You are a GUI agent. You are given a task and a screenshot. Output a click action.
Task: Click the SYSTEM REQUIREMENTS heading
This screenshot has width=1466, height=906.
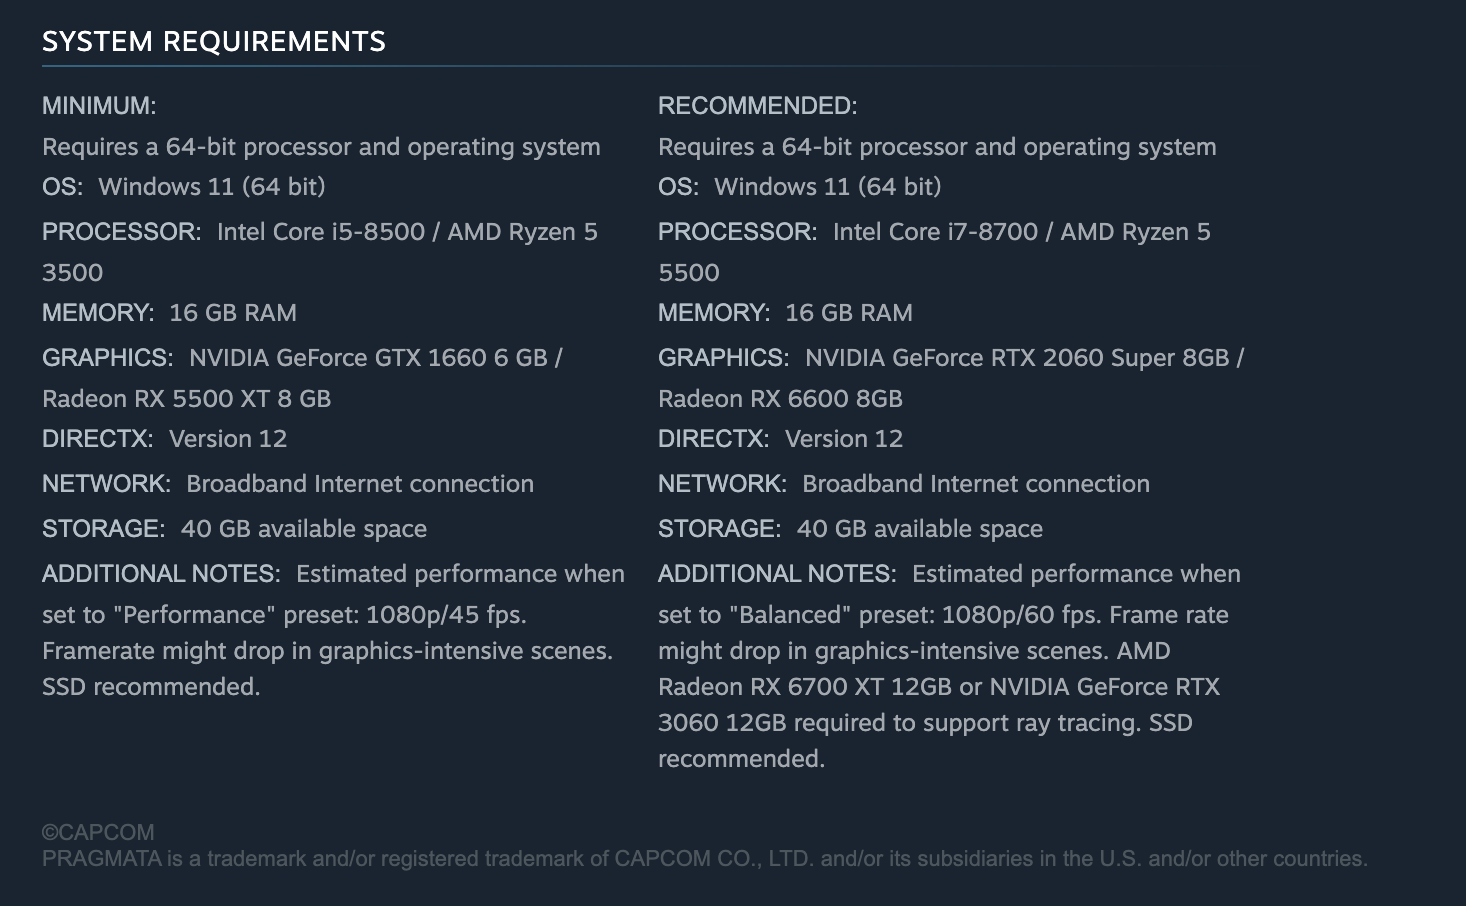coord(213,42)
